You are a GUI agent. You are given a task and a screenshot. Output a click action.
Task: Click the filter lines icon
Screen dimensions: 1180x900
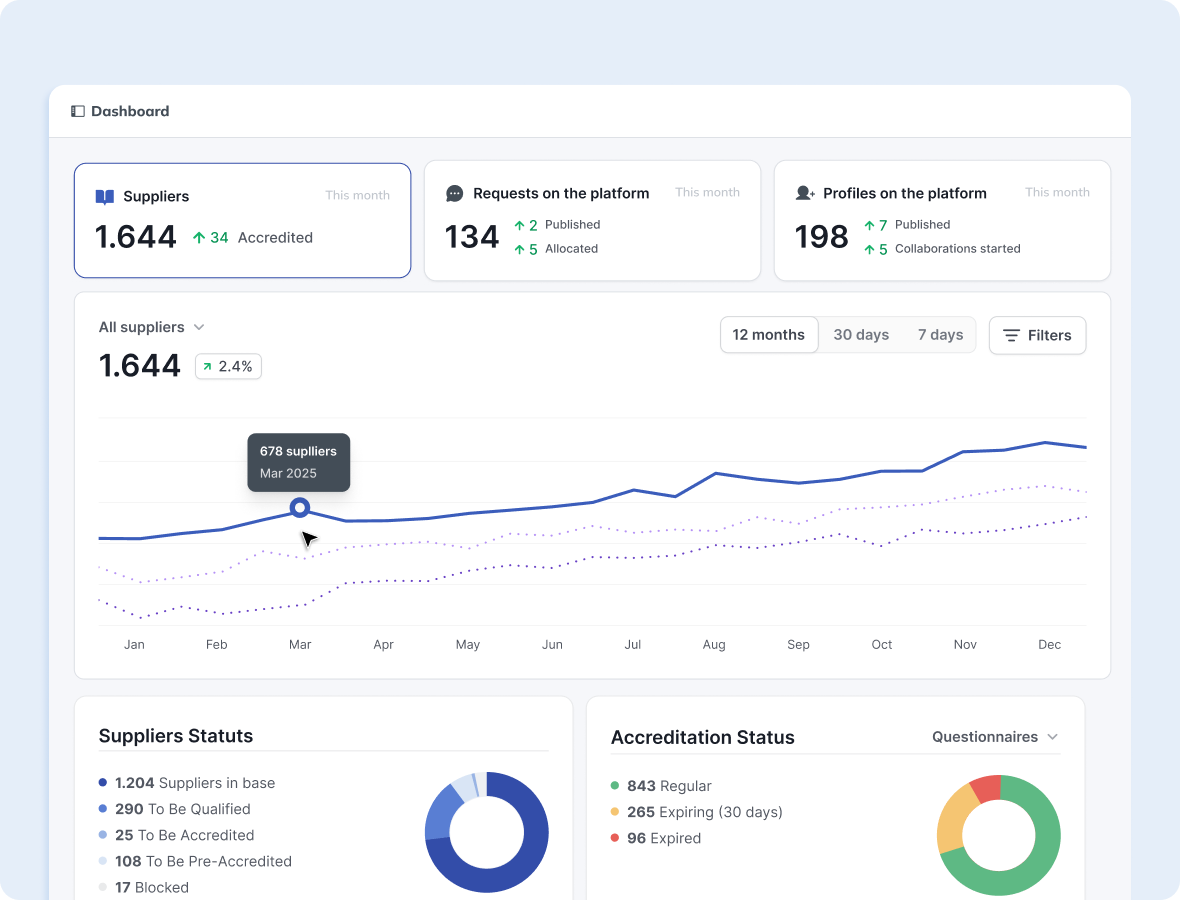[x=1012, y=336]
